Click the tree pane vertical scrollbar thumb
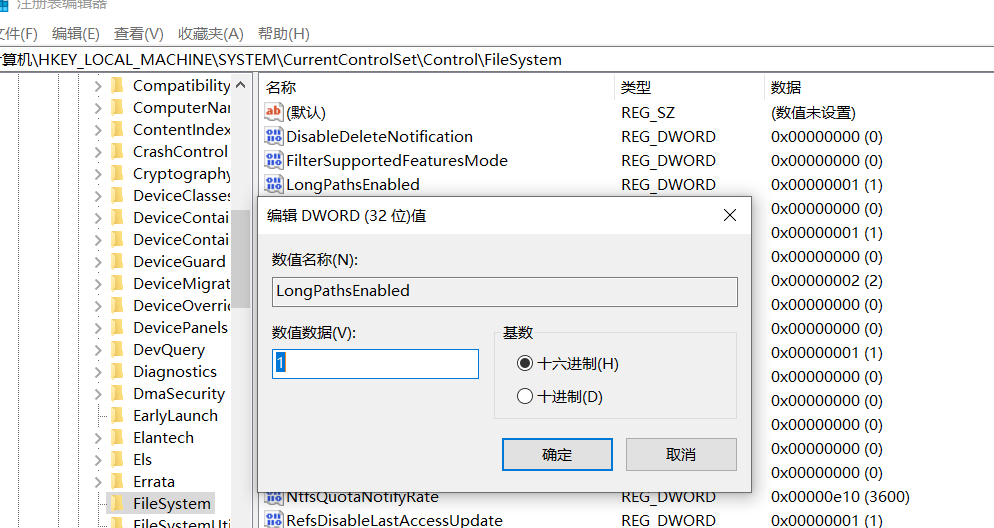 click(x=241, y=259)
